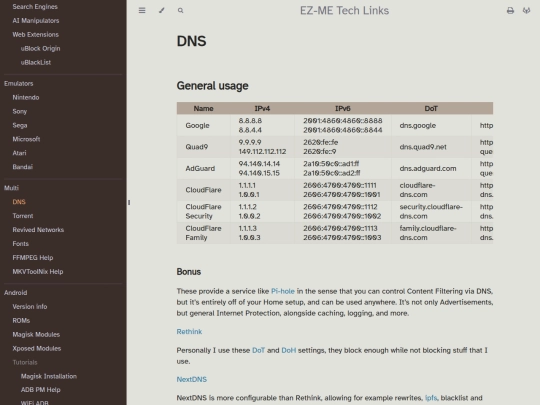
Task: Open Revived Networks page
Action: 38,230
